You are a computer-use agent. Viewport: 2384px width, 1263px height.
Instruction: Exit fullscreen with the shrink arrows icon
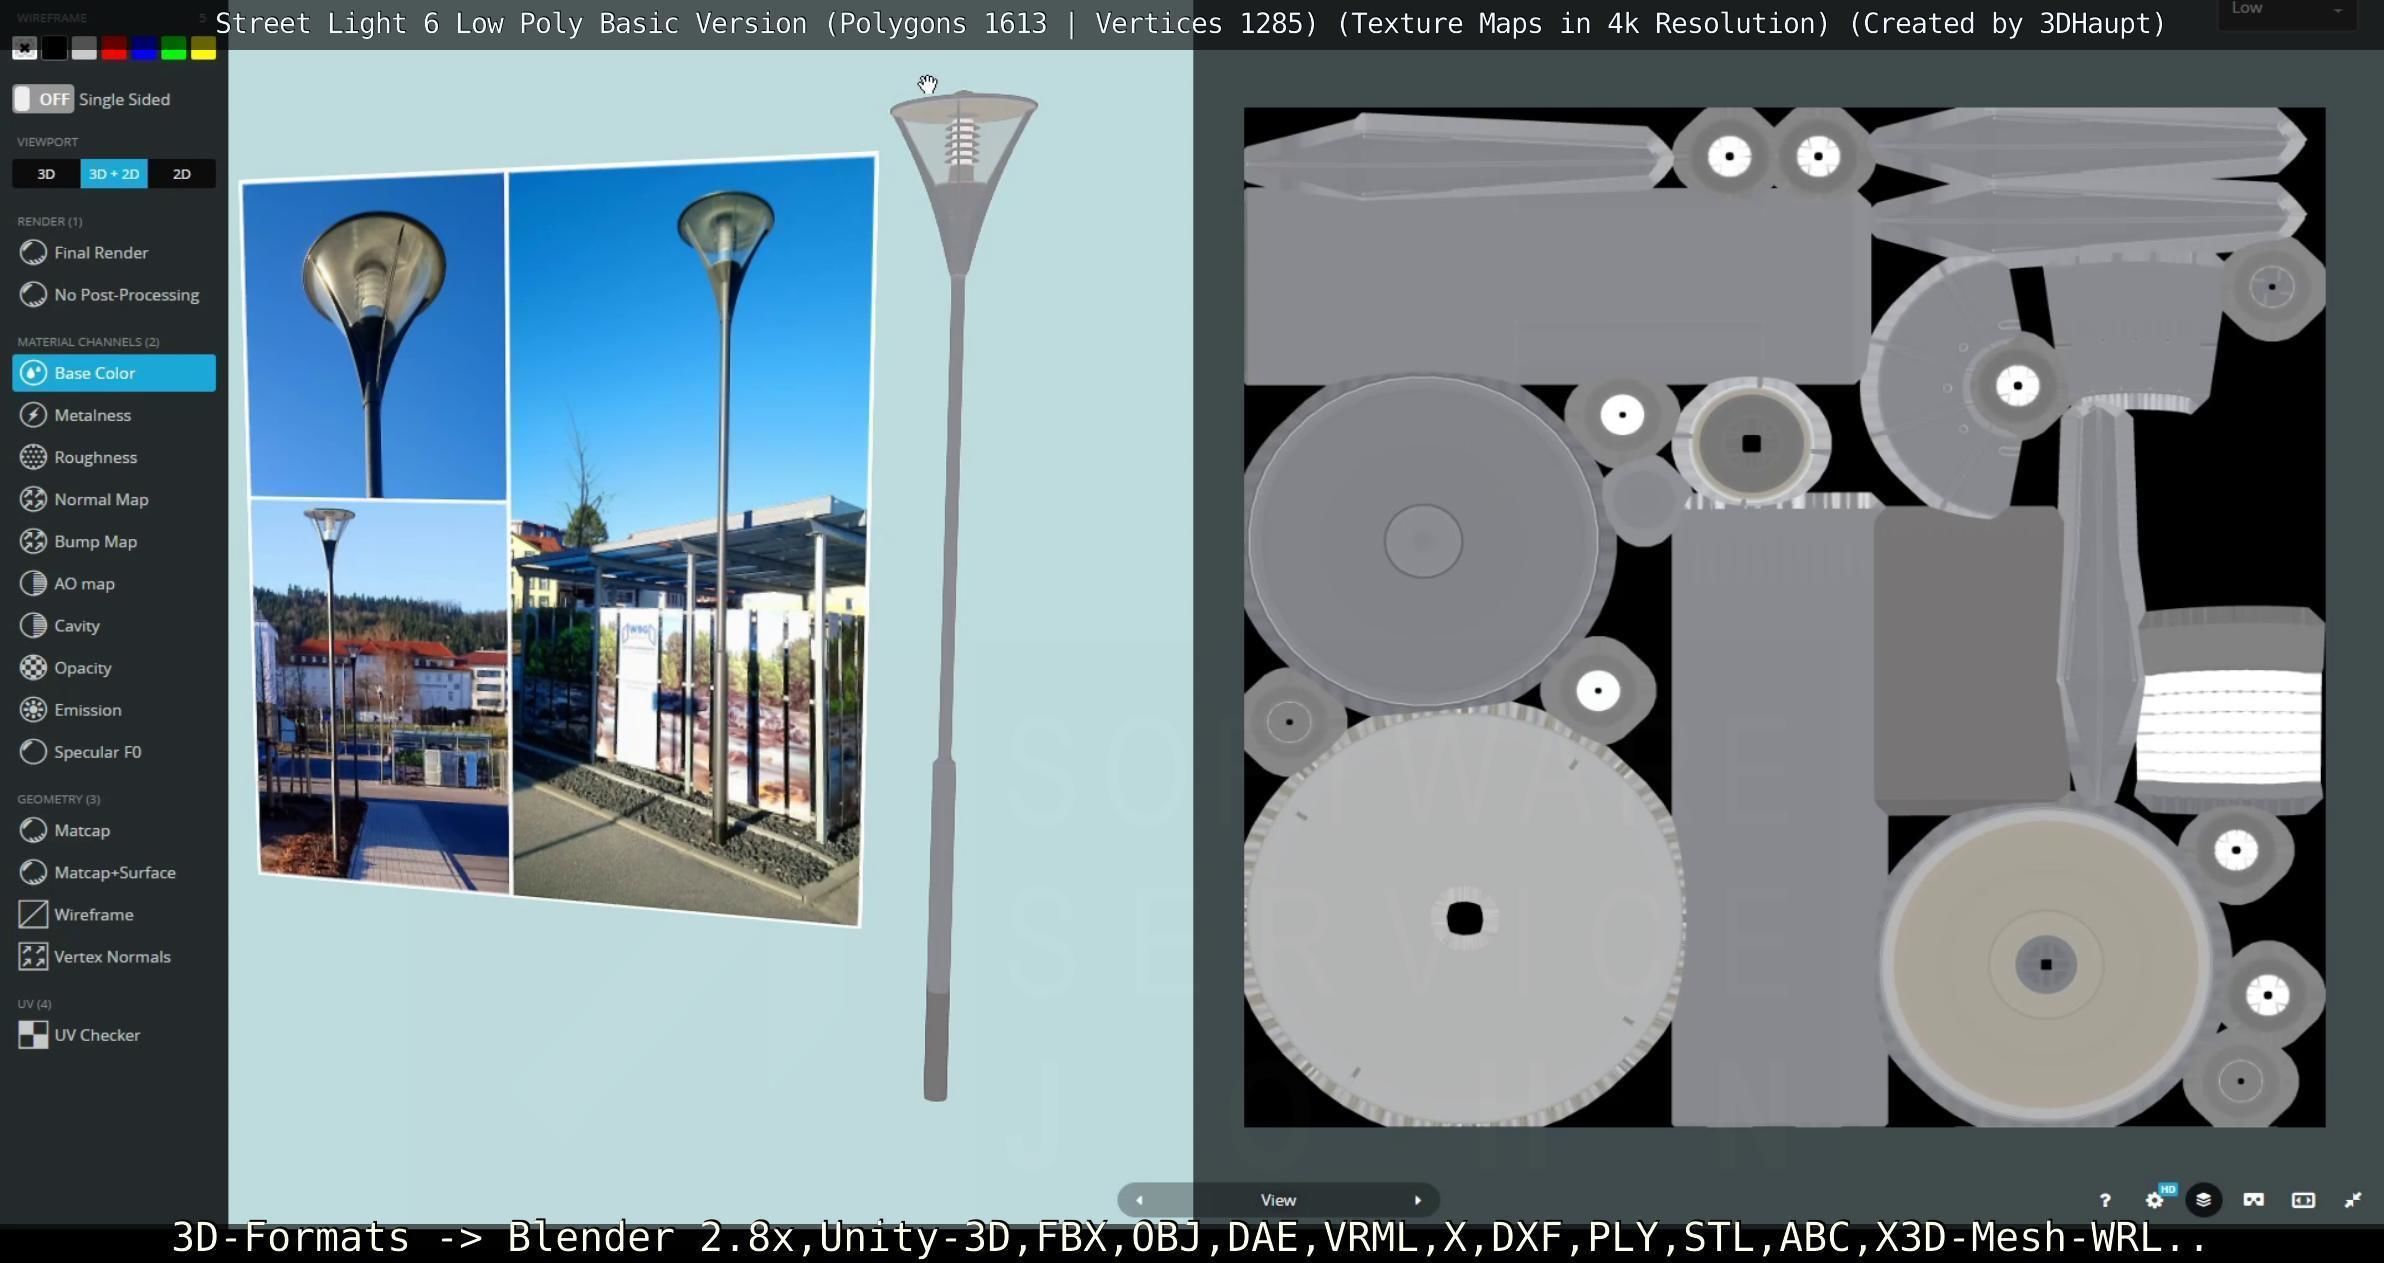(x=2353, y=1200)
